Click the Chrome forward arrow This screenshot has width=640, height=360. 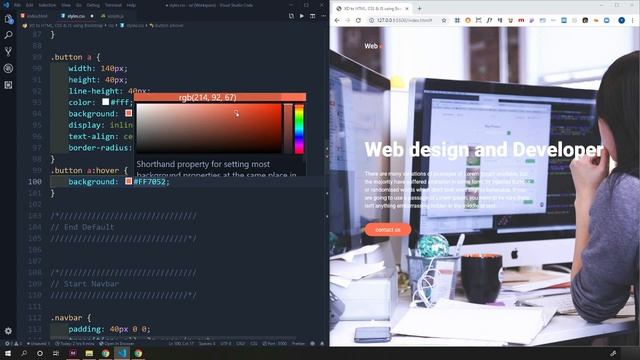click(348, 20)
